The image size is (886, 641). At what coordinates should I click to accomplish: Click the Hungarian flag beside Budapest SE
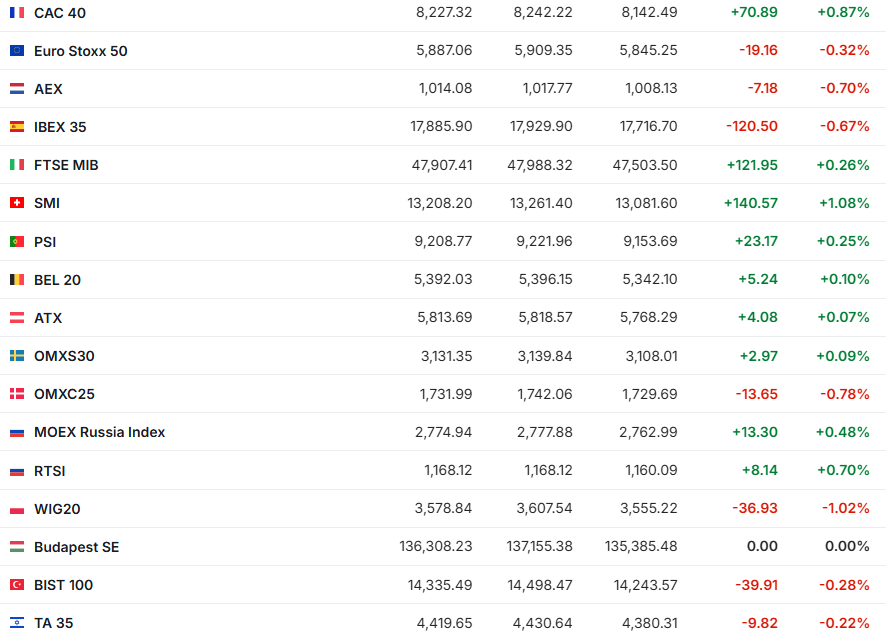coord(17,547)
